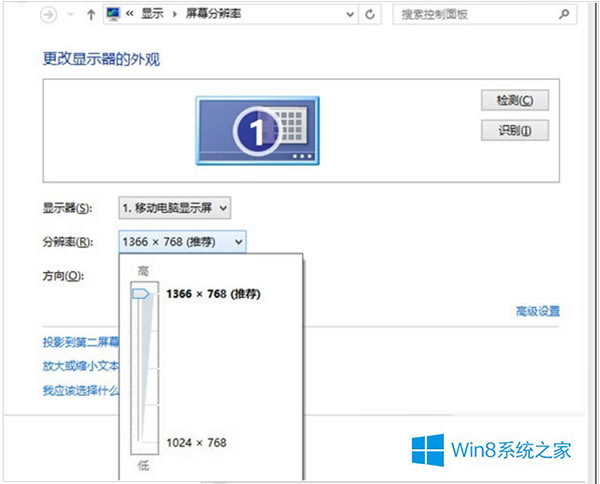This screenshot has width=600, height=484.
Task: Open the address bar history dropdown arrow
Action: 349,15
